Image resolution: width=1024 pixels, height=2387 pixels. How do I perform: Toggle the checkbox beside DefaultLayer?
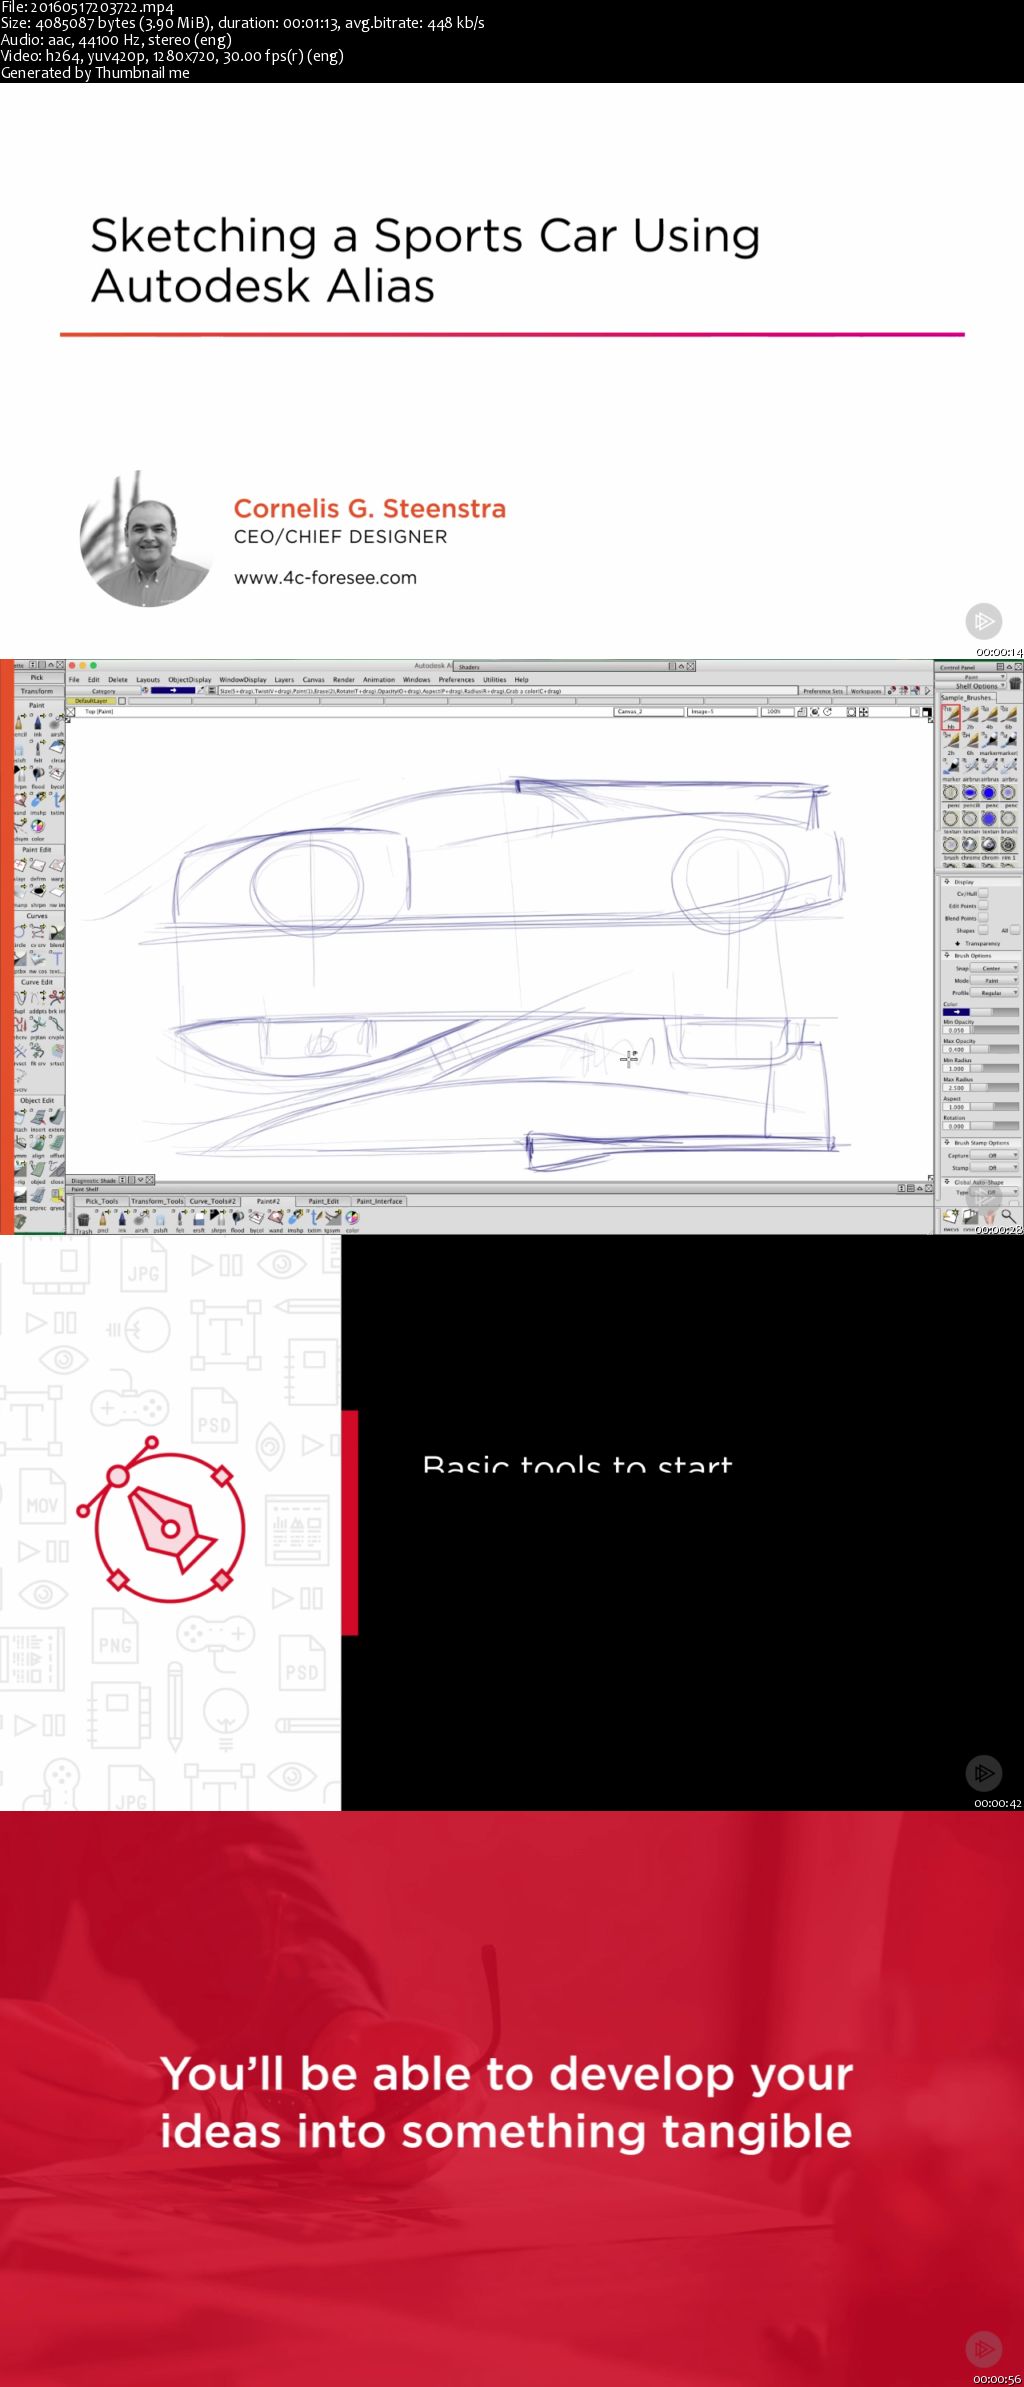click(x=123, y=701)
